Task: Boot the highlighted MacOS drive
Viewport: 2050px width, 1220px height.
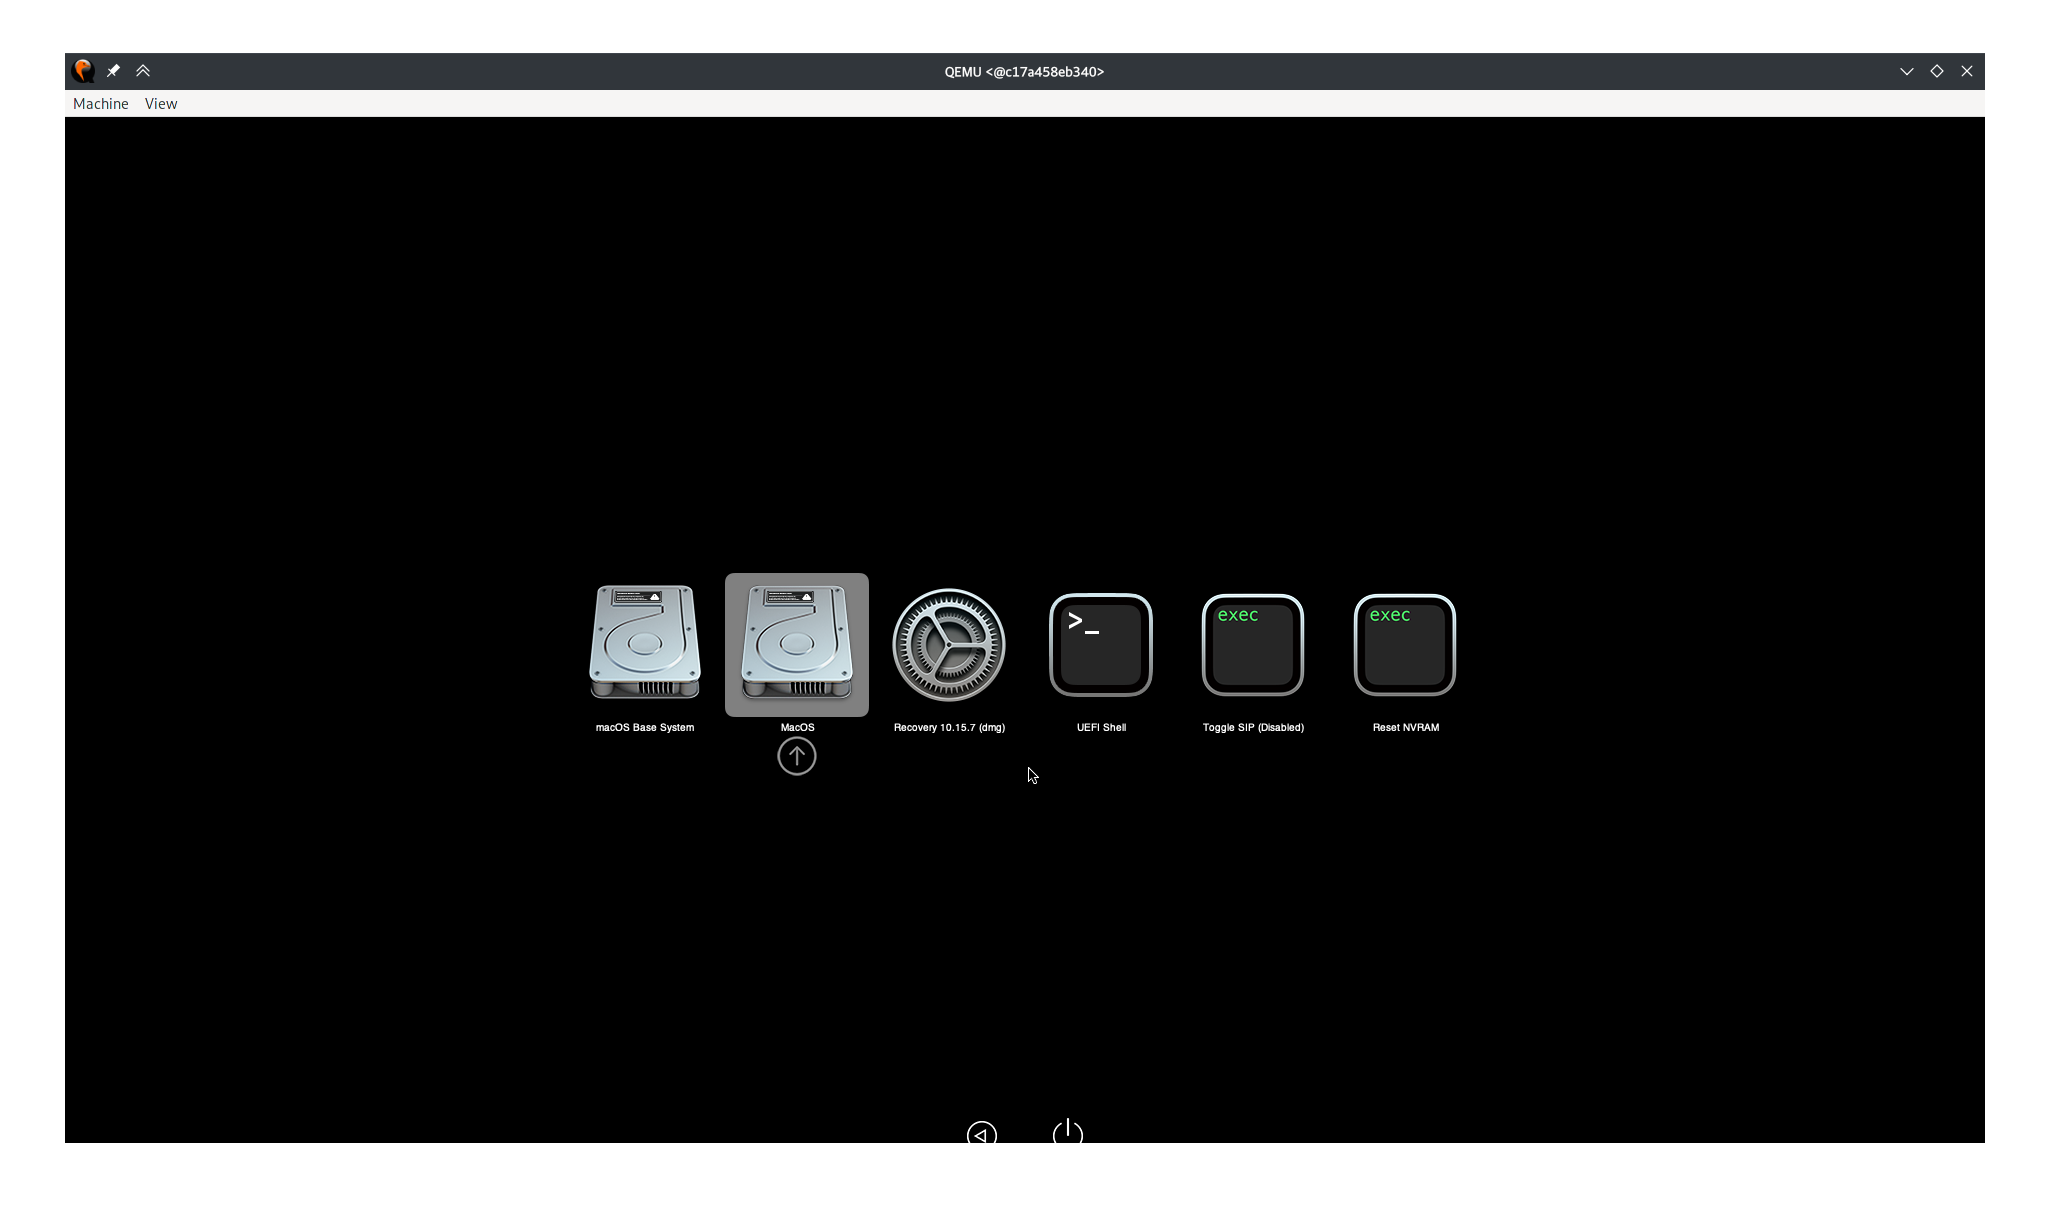Action: 796,643
